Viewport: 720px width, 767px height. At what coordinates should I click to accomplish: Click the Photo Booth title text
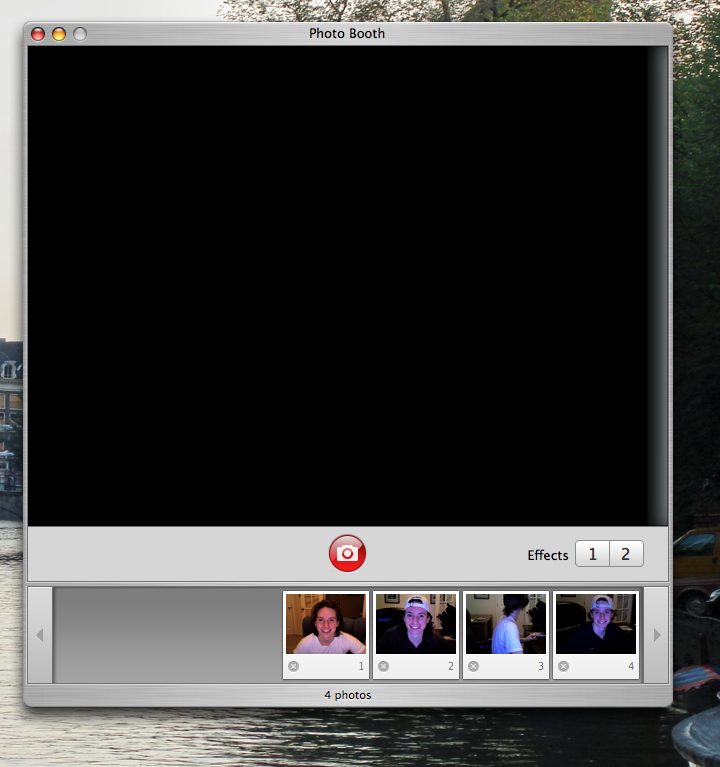pos(347,33)
